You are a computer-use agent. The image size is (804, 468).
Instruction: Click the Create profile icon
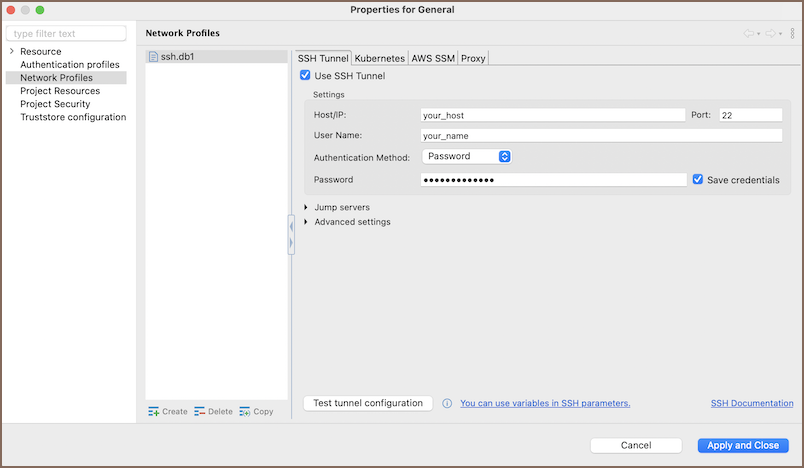pyautogui.click(x=154, y=411)
